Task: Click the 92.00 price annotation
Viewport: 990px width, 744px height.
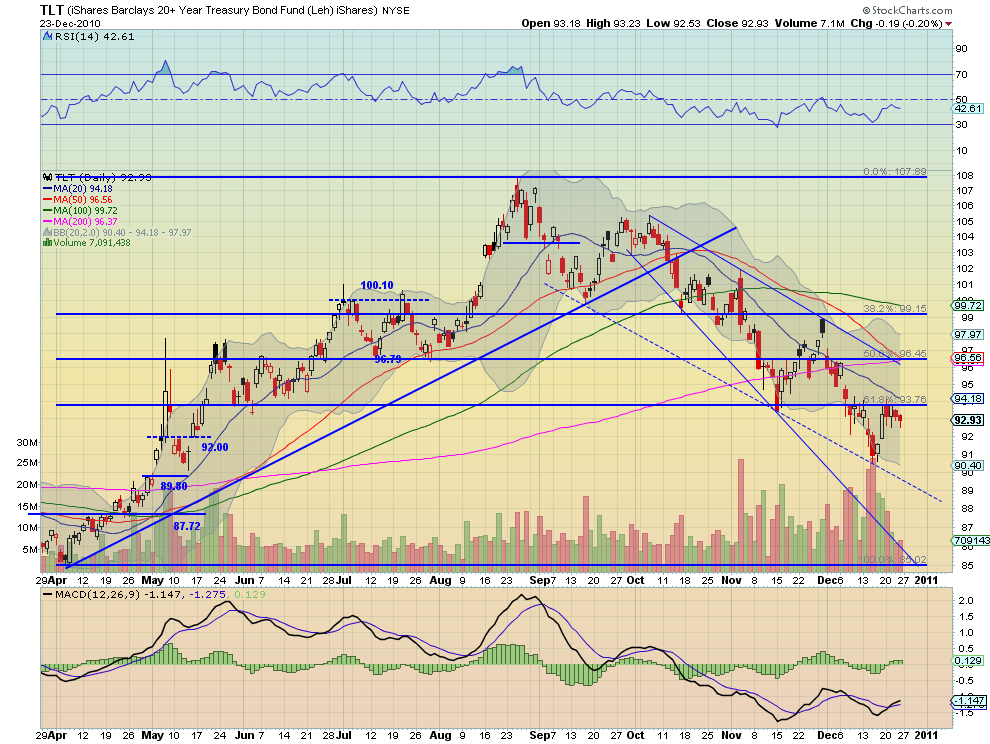Action: click(x=215, y=447)
